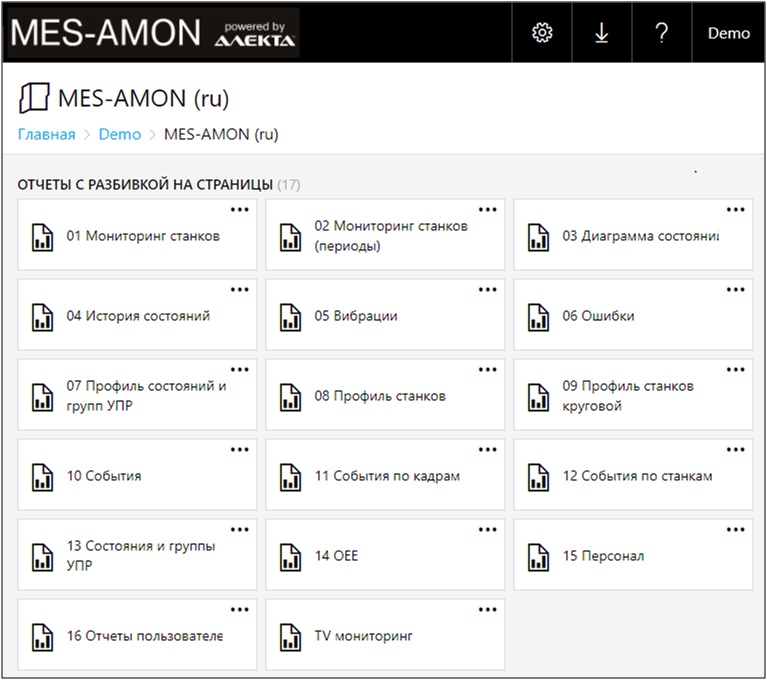Open the ellipsis menu for 06 Ошибки
The height and width of the screenshot is (680, 767).
coord(736,290)
